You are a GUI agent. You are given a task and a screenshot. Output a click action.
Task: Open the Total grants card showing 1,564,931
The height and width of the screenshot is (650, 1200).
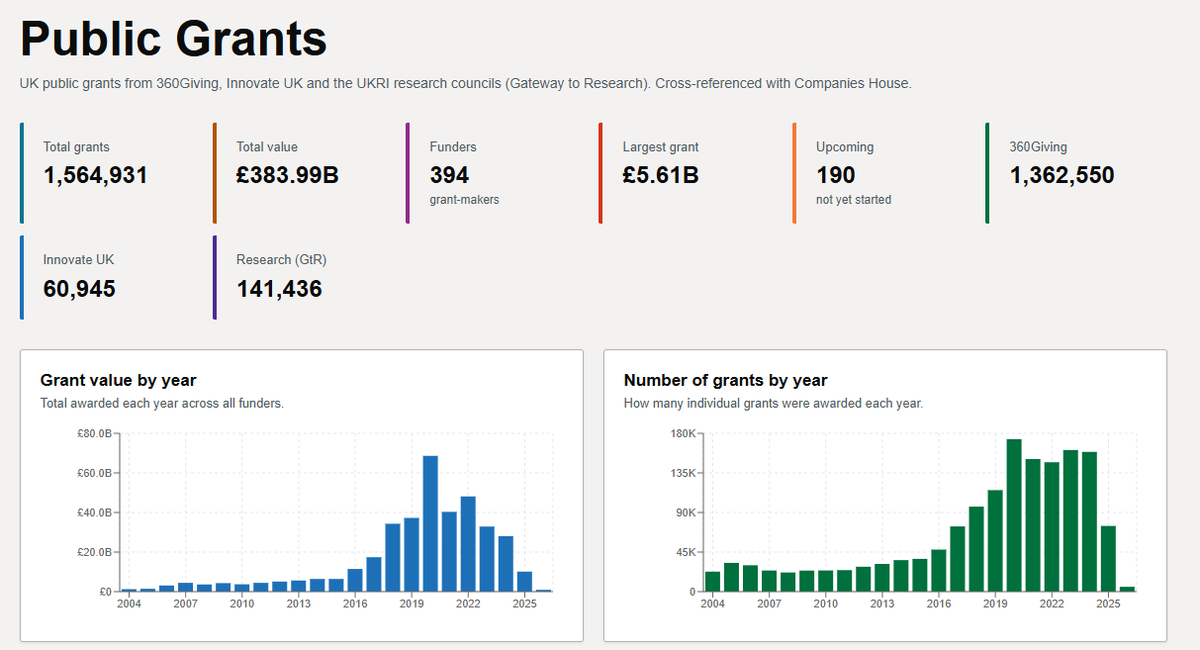[x=107, y=173]
